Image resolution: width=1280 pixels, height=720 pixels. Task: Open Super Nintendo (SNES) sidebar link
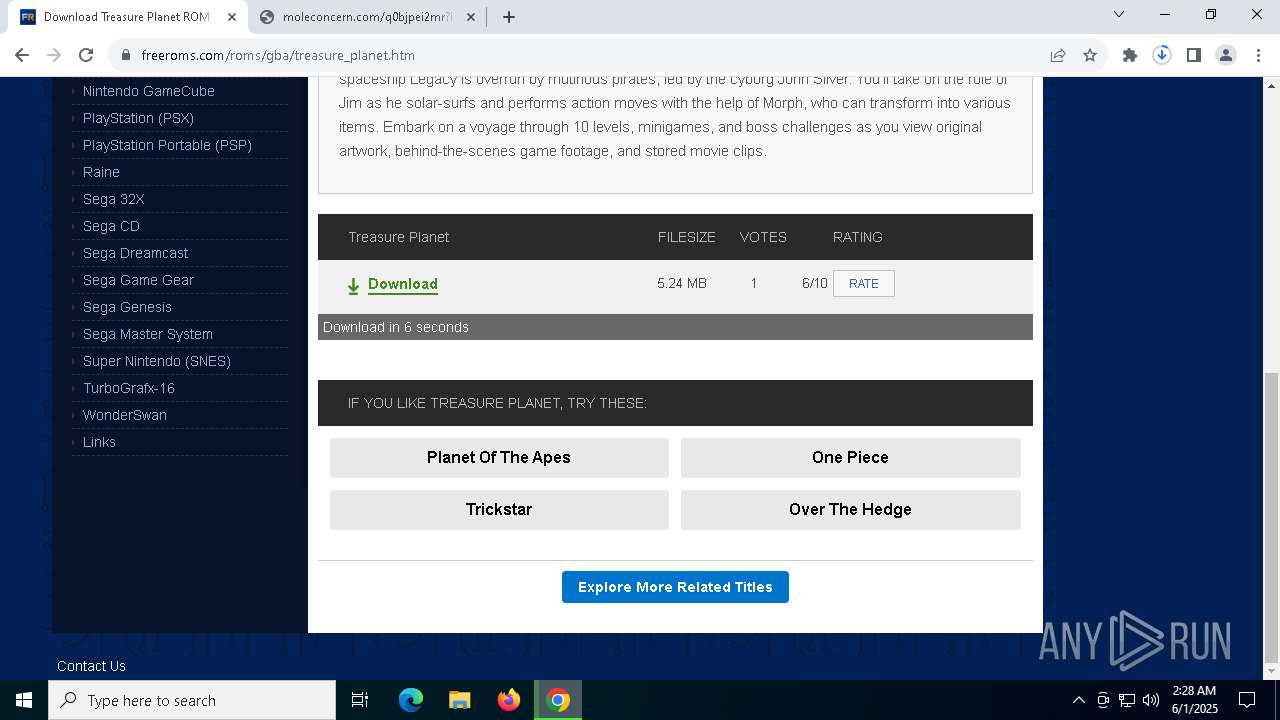coord(157,361)
